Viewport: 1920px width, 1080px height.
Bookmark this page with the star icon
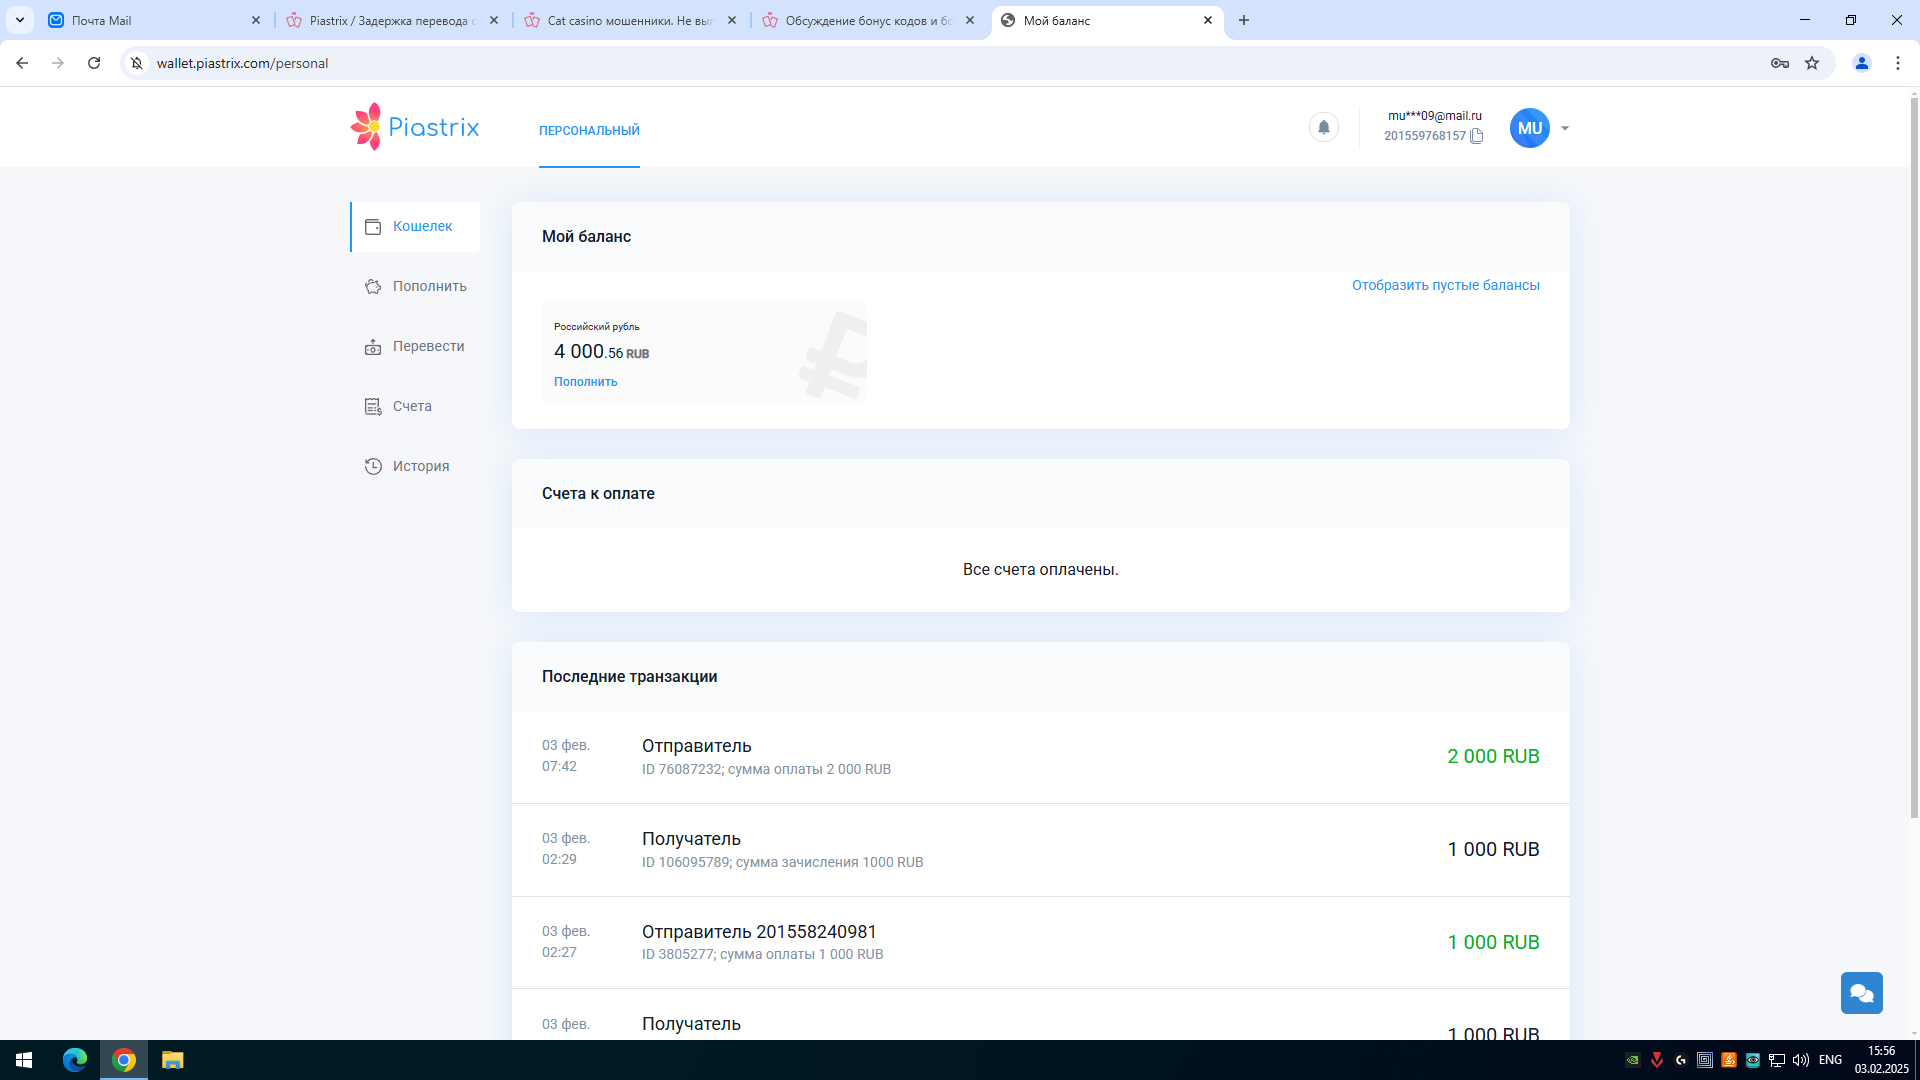point(1812,63)
